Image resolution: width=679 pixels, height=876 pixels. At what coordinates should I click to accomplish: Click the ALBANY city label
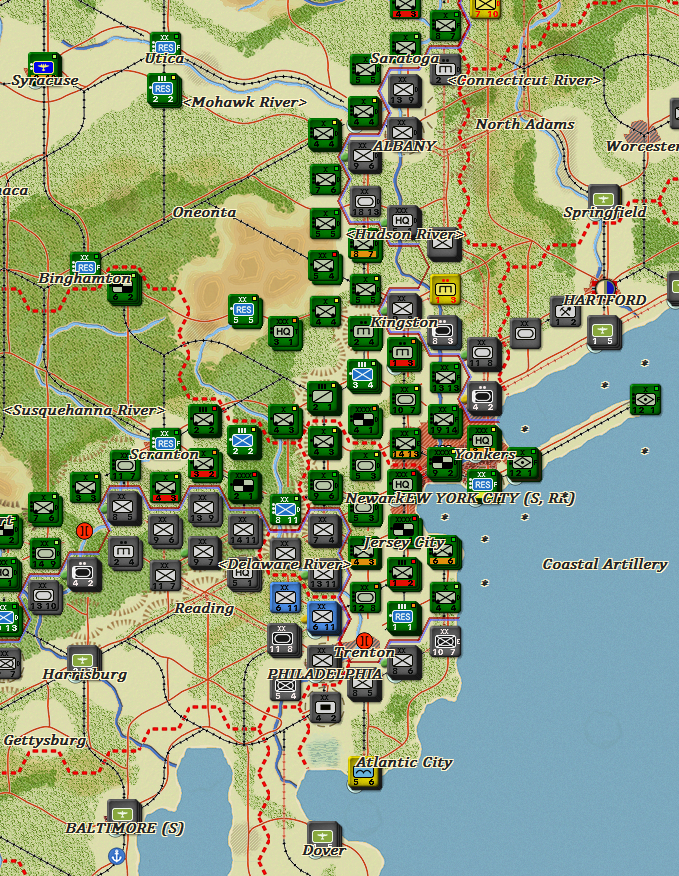coord(403,146)
